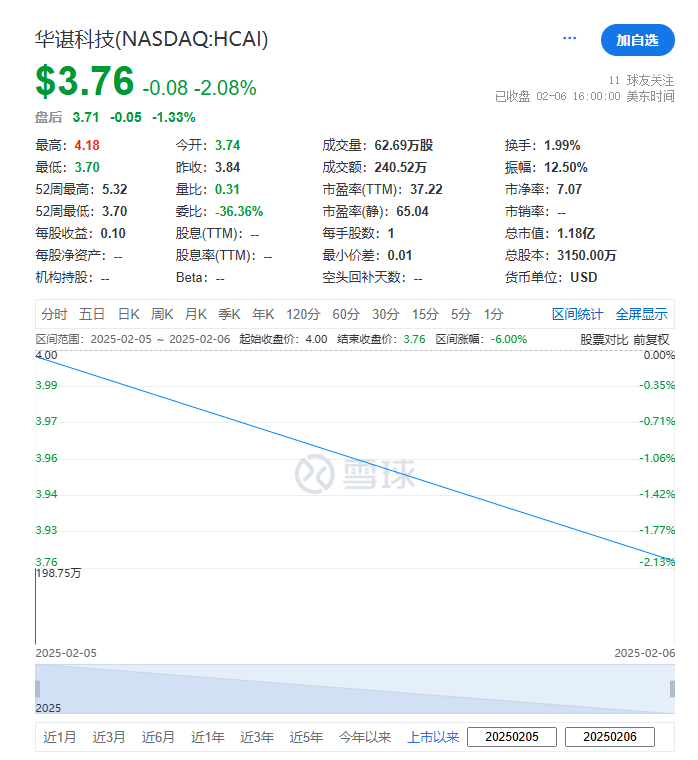Select the 近5年 time range
The height and width of the screenshot is (760, 698).
coord(306,737)
